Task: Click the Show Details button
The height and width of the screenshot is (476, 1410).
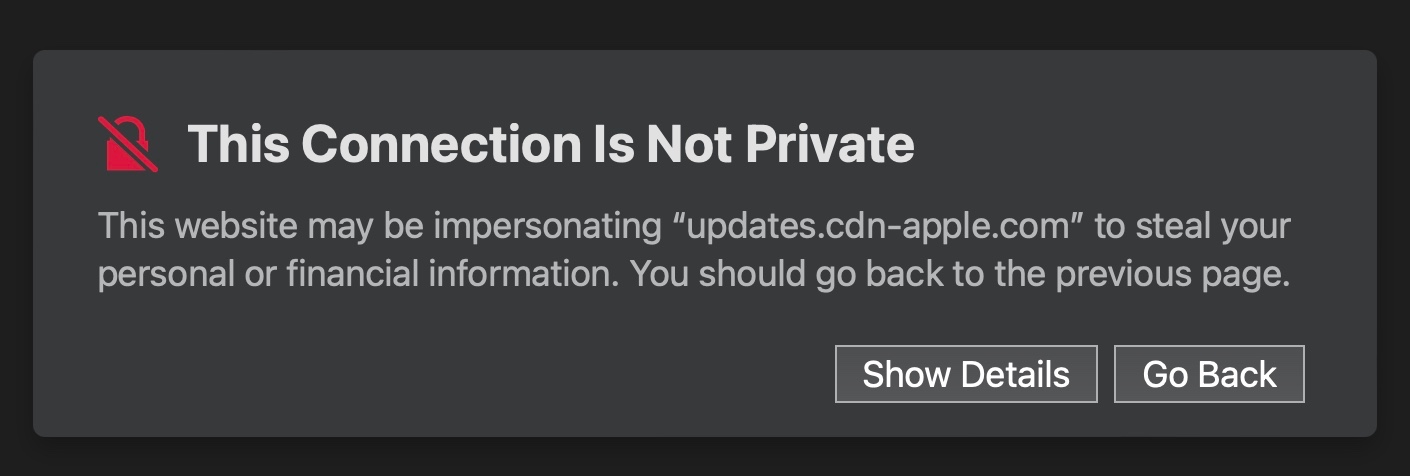Action: click(x=966, y=374)
